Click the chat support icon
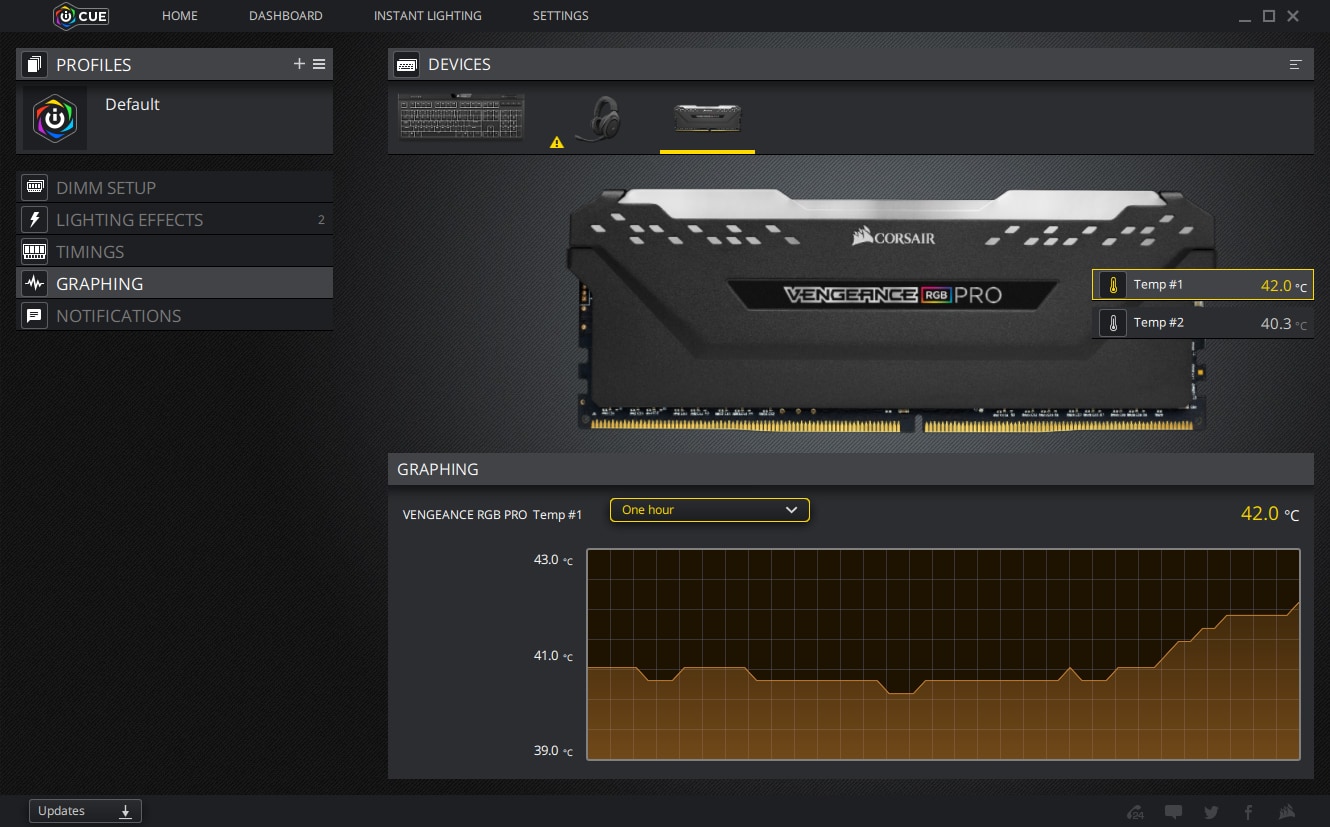 coord(1174,812)
